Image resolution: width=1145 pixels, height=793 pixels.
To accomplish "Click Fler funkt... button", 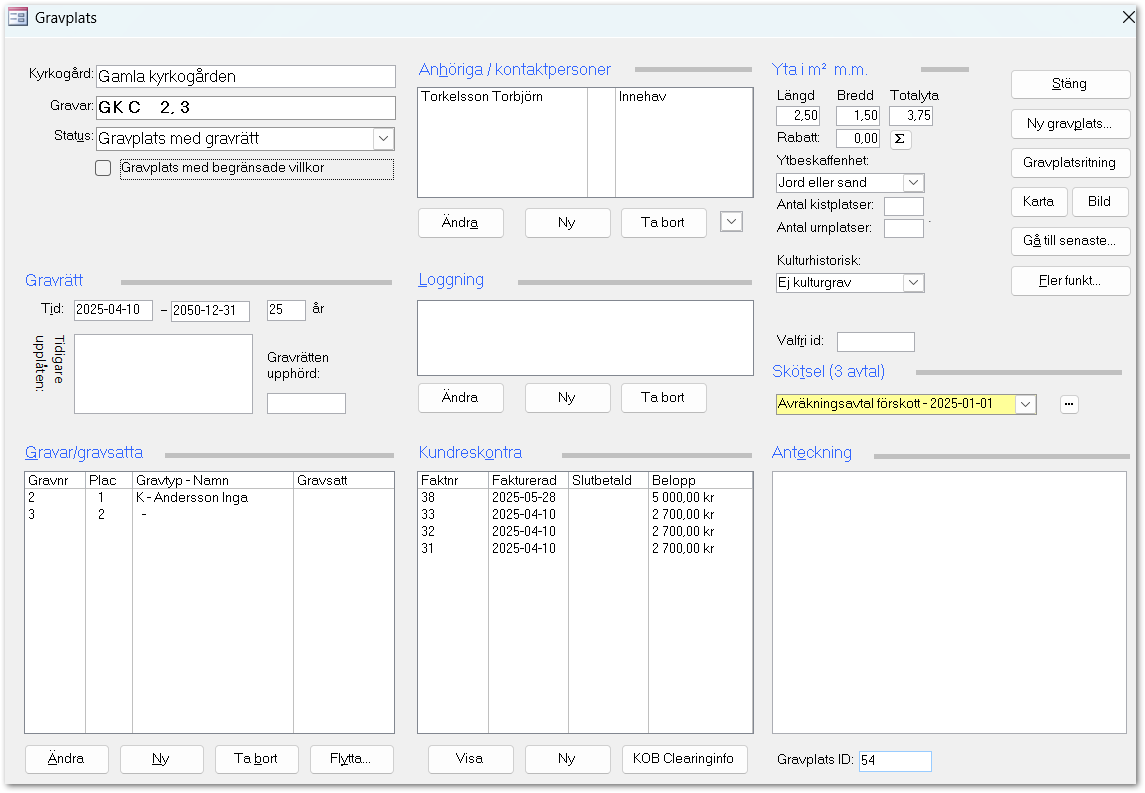I will (x=1069, y=281).
